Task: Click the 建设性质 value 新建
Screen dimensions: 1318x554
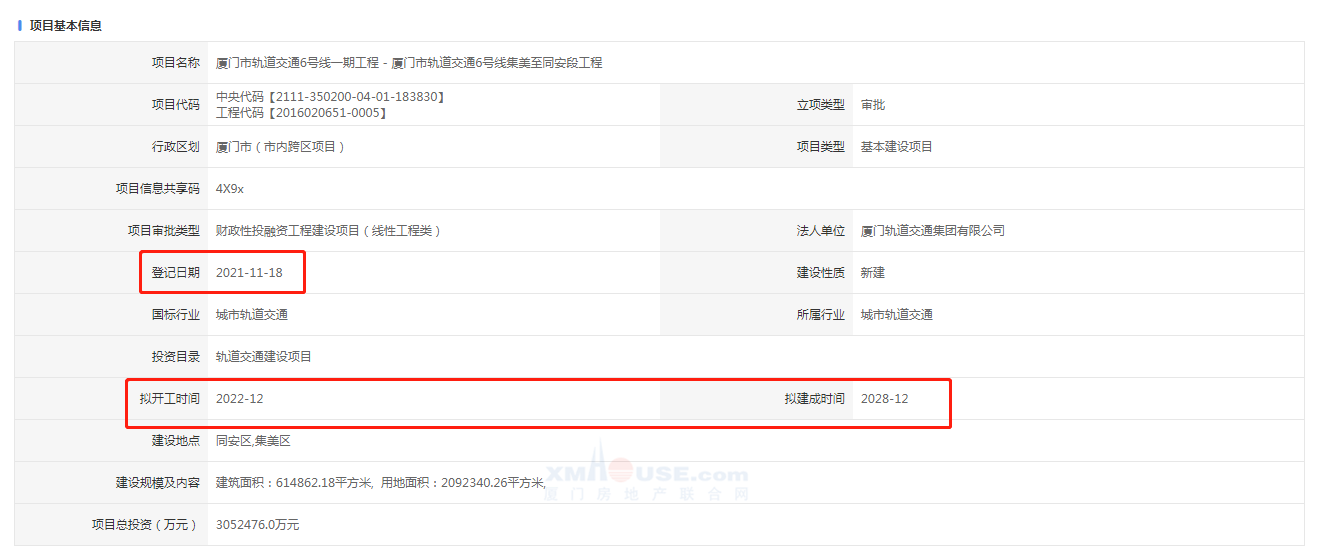Action: [872, 273]
